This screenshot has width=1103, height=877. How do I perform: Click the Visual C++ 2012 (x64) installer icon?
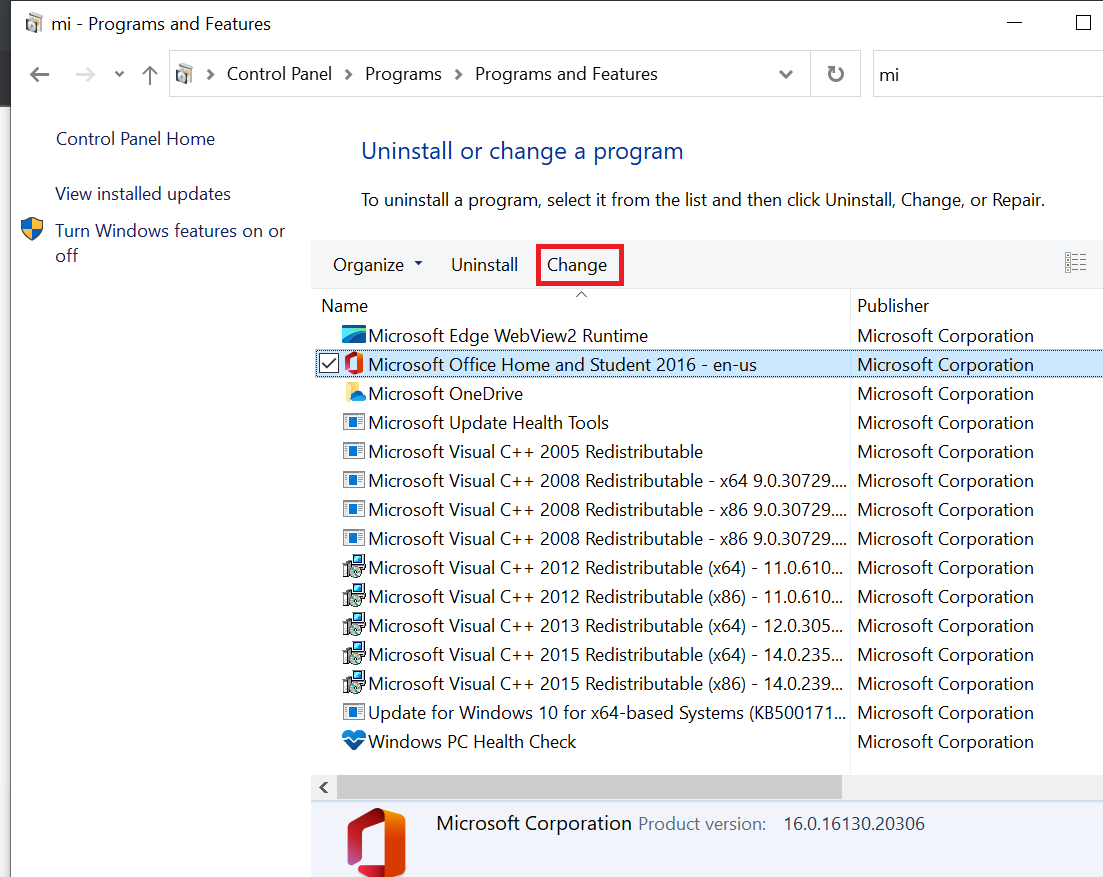click(354, 566)
